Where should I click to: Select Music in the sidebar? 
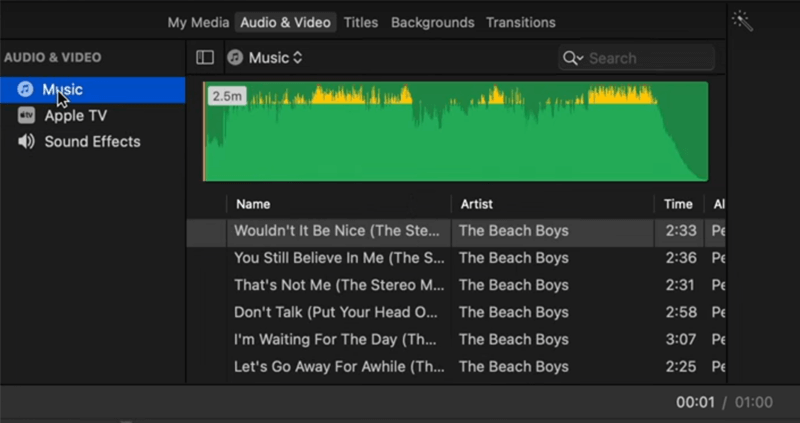92,90
